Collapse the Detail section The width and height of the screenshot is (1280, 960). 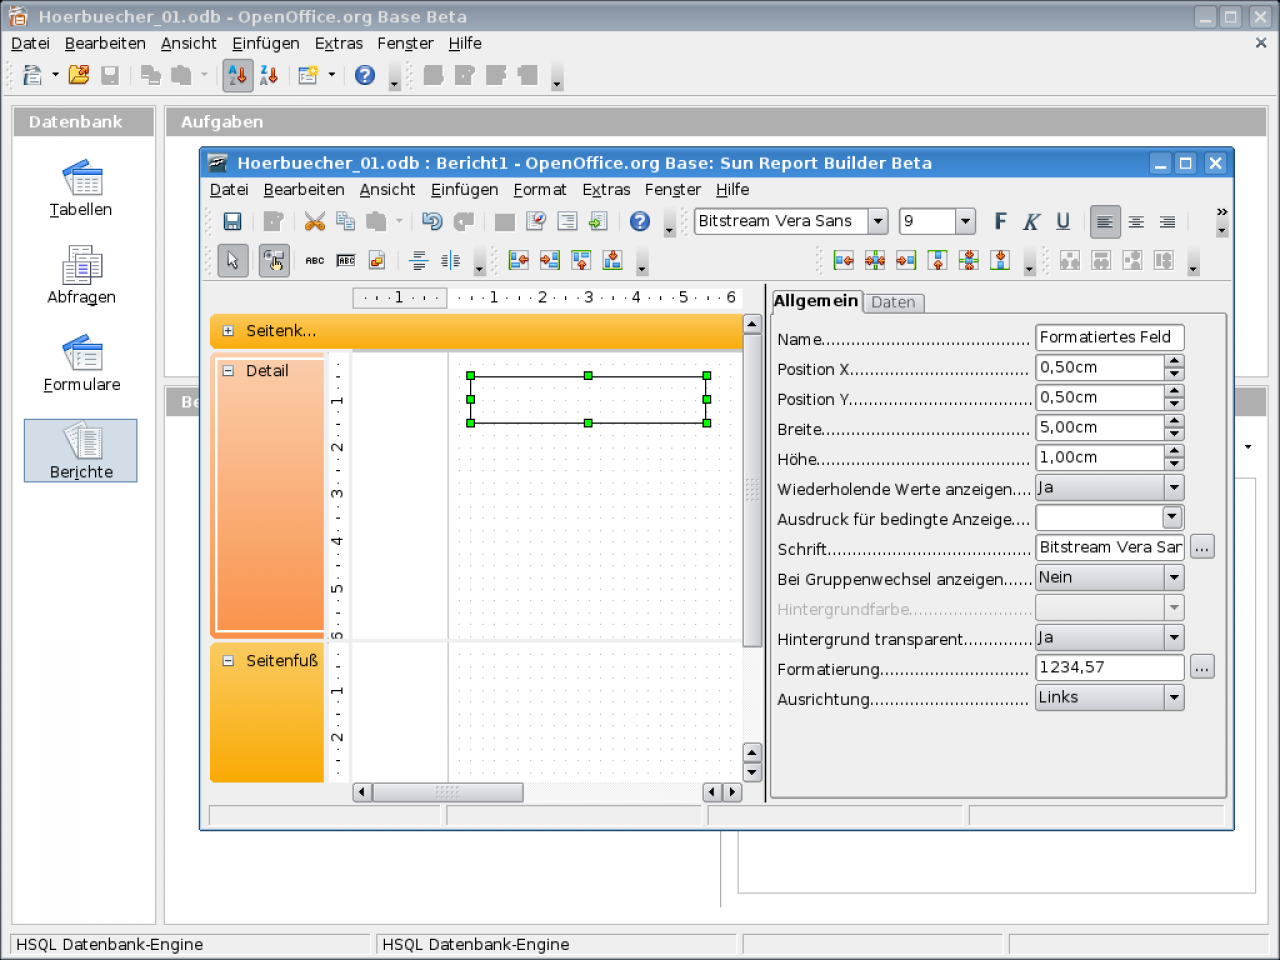point(228,371)
